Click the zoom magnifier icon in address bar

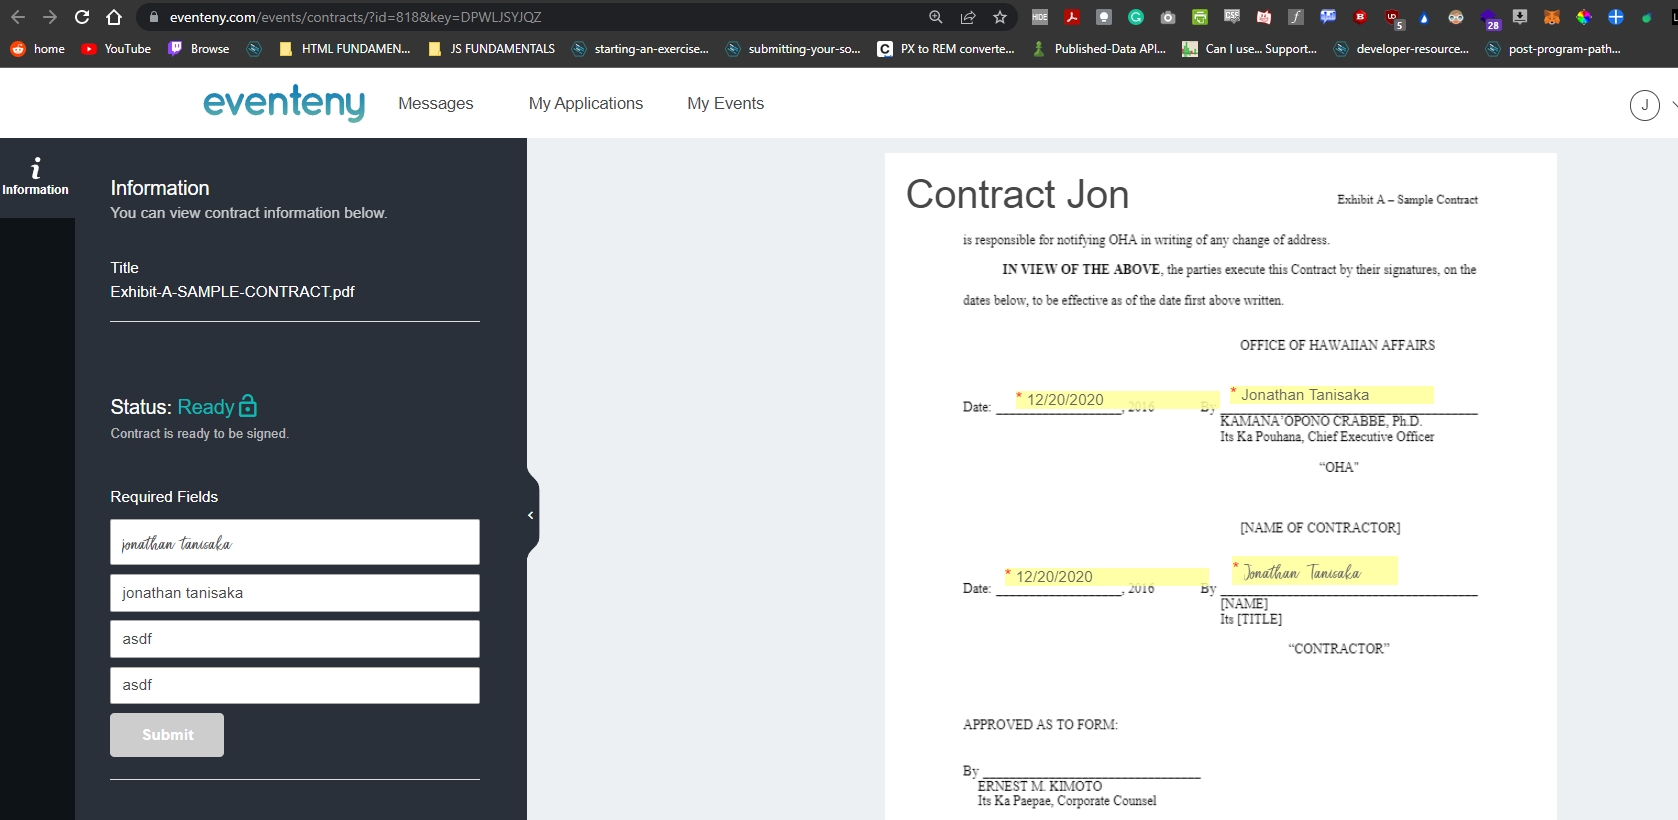point(935,17)
